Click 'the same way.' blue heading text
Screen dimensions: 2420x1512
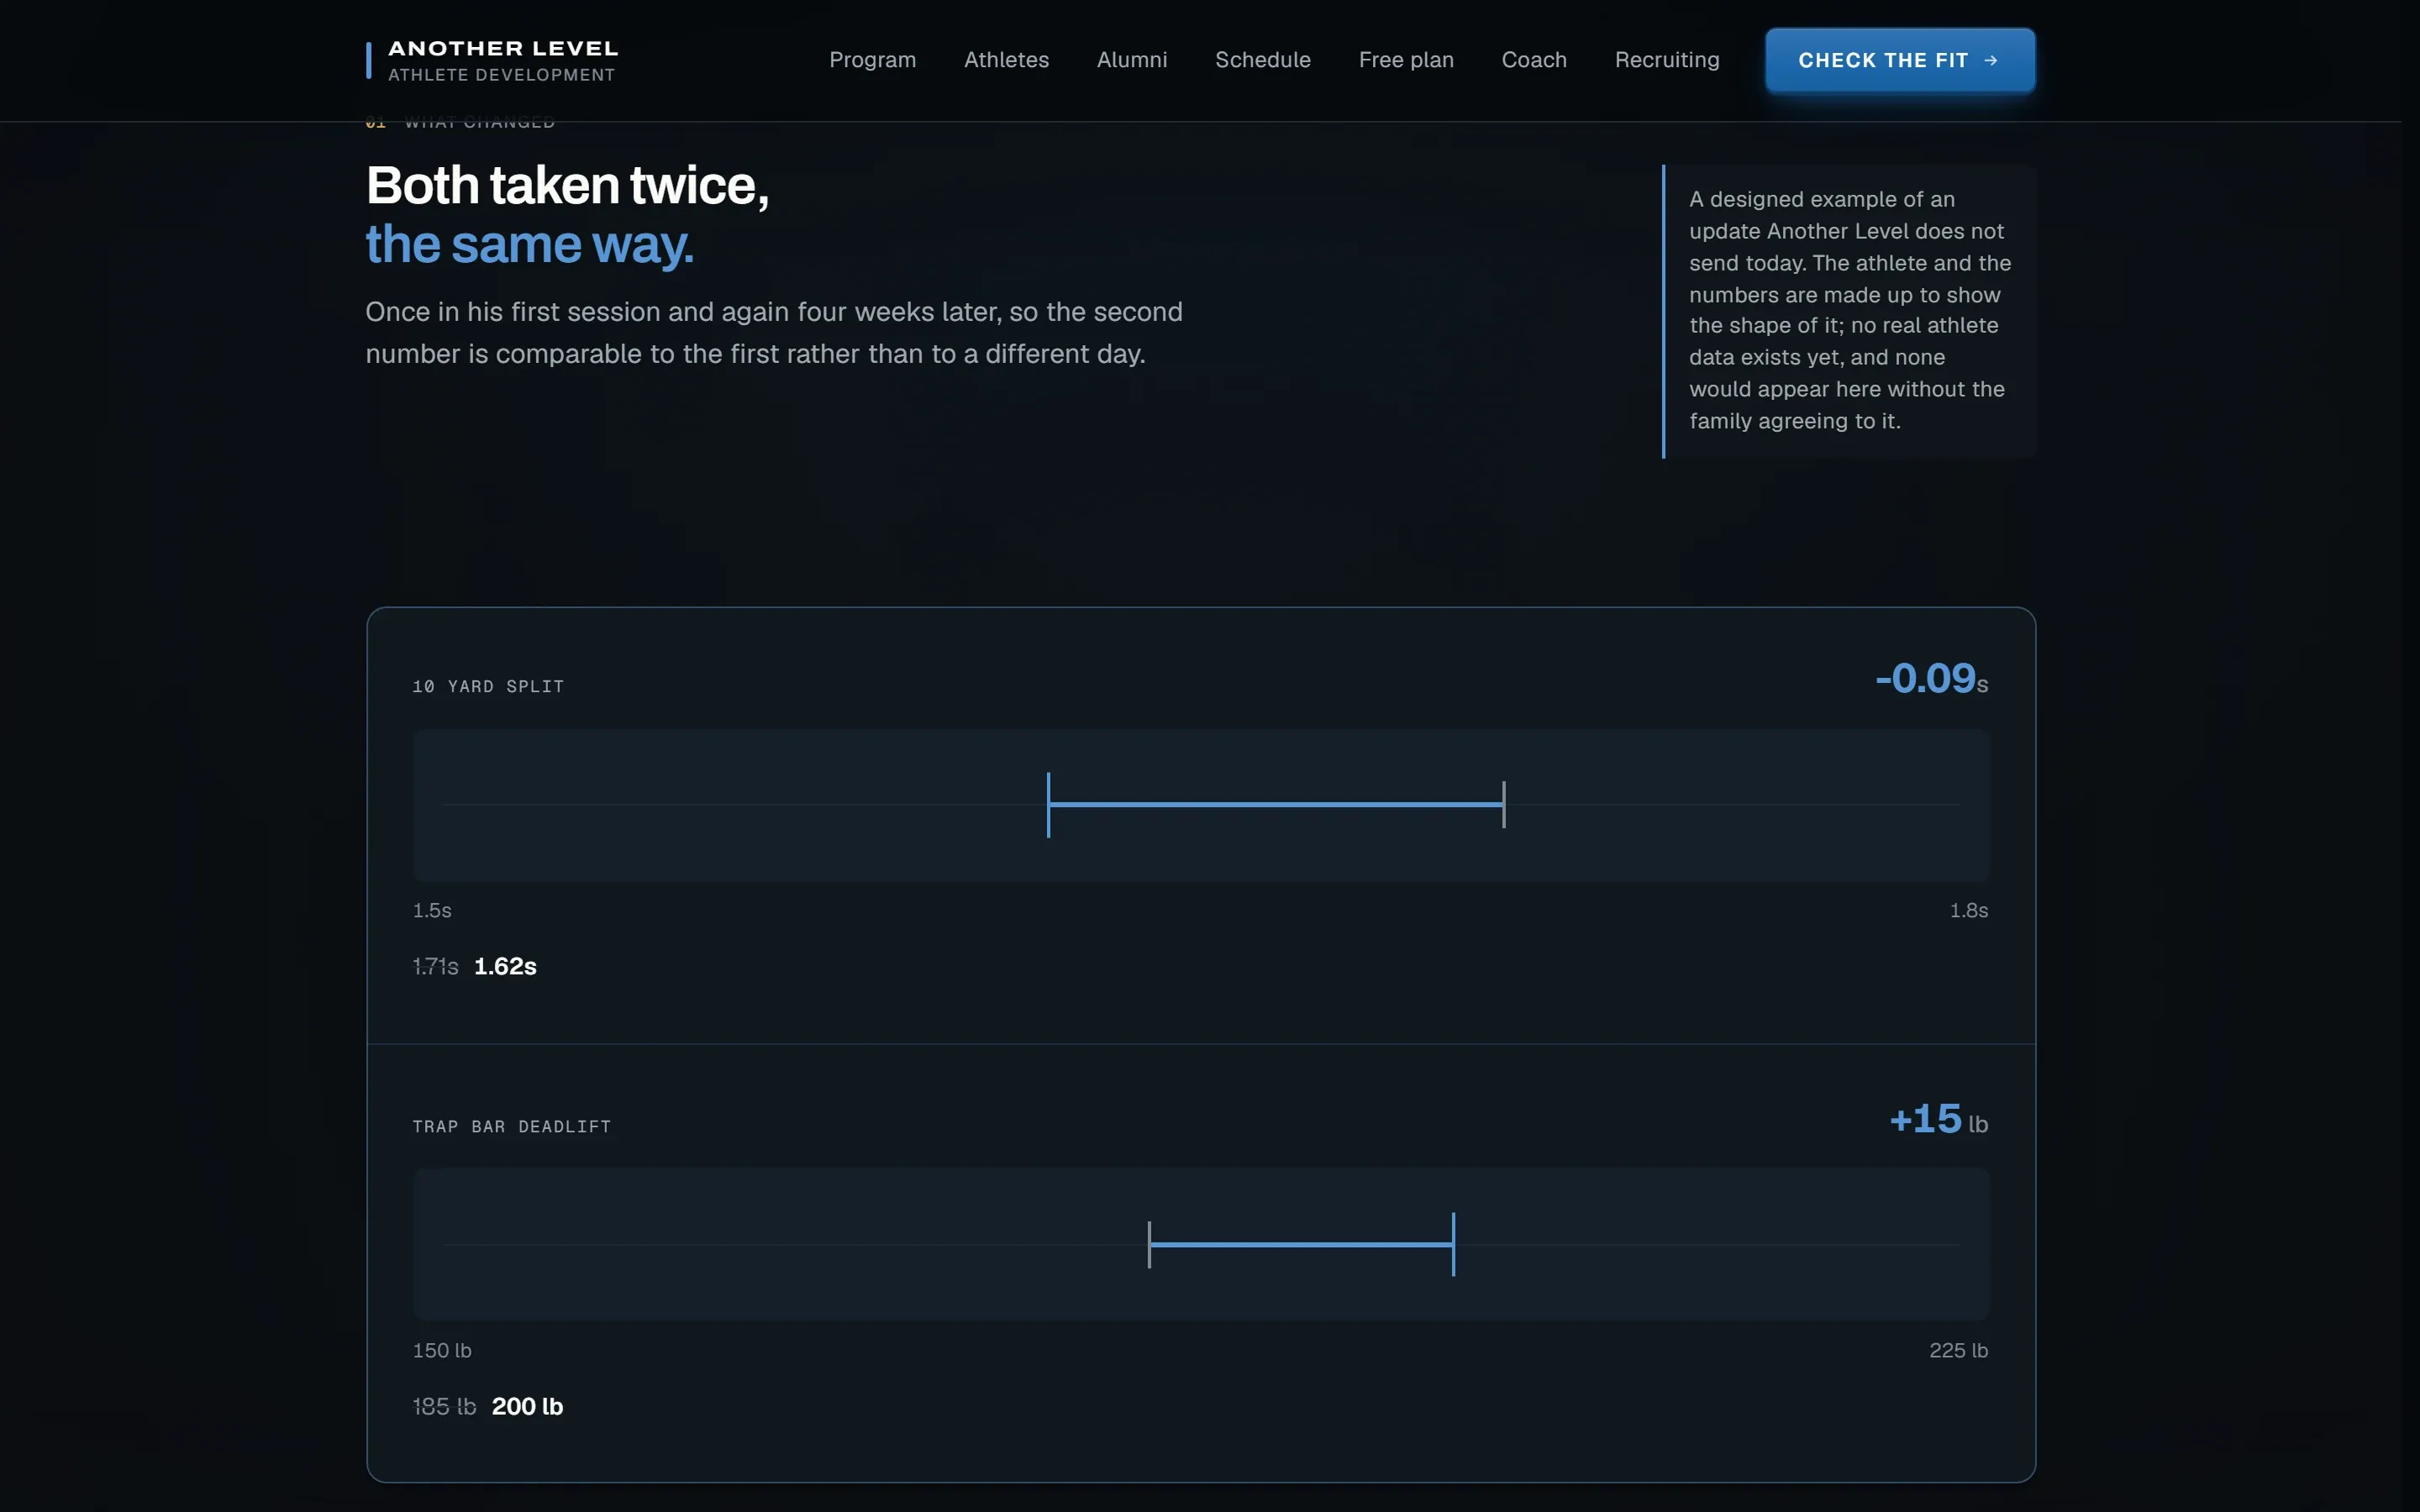point(529,245)
